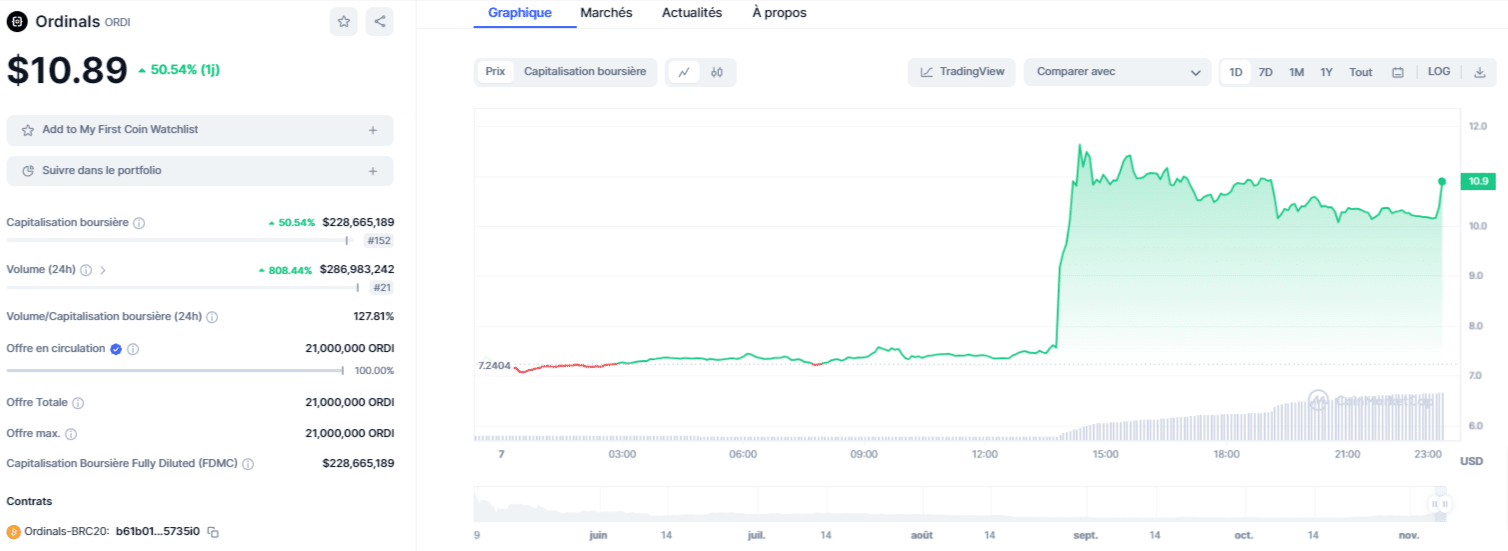Download the chart data
Image resolution: width=1508 pixels, height=551 pixels.
(x=1480, y=72)
